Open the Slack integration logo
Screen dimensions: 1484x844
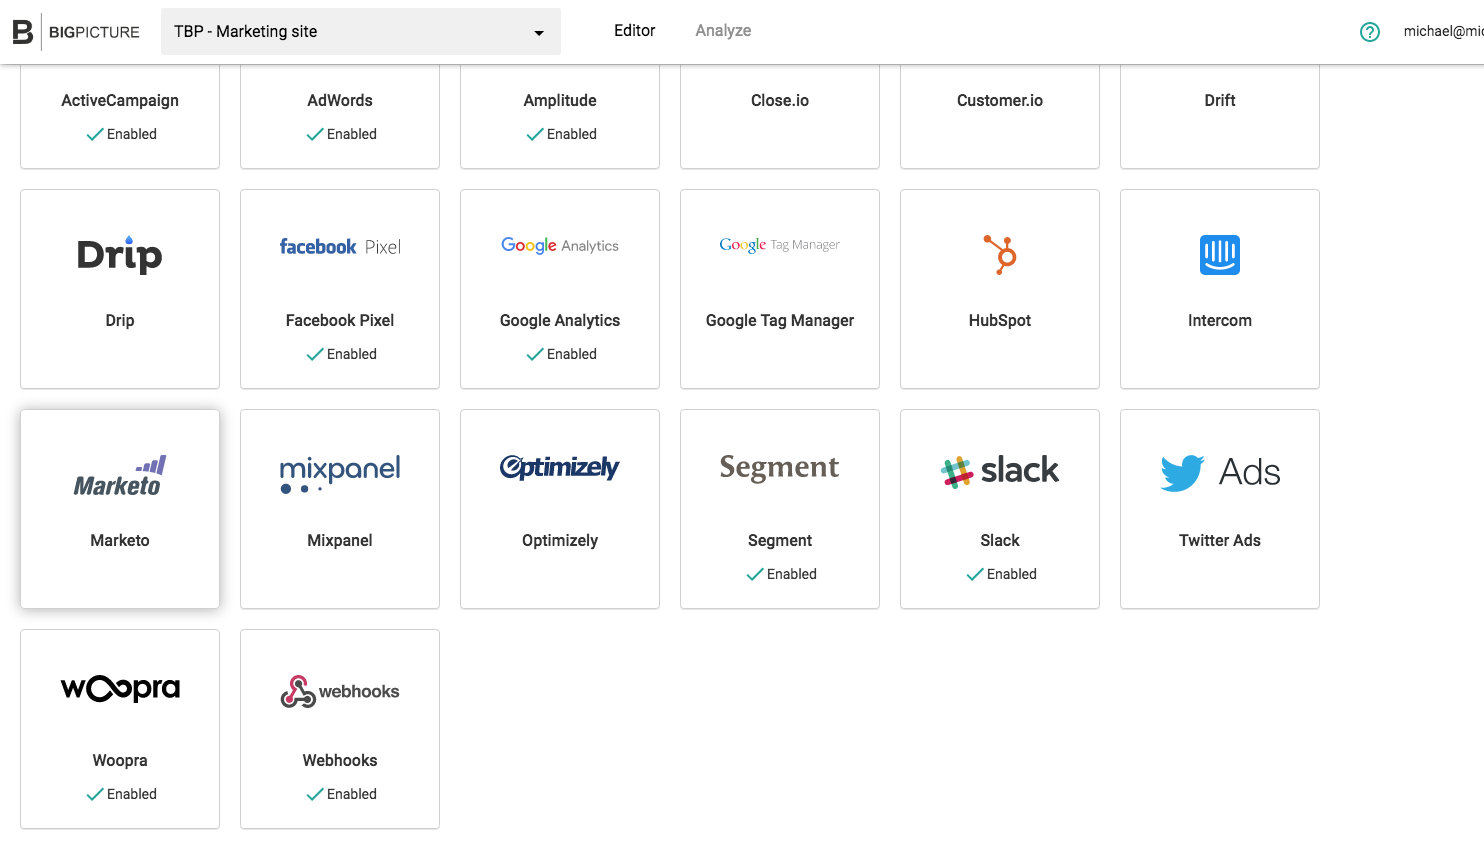[x=1000, y=470]
